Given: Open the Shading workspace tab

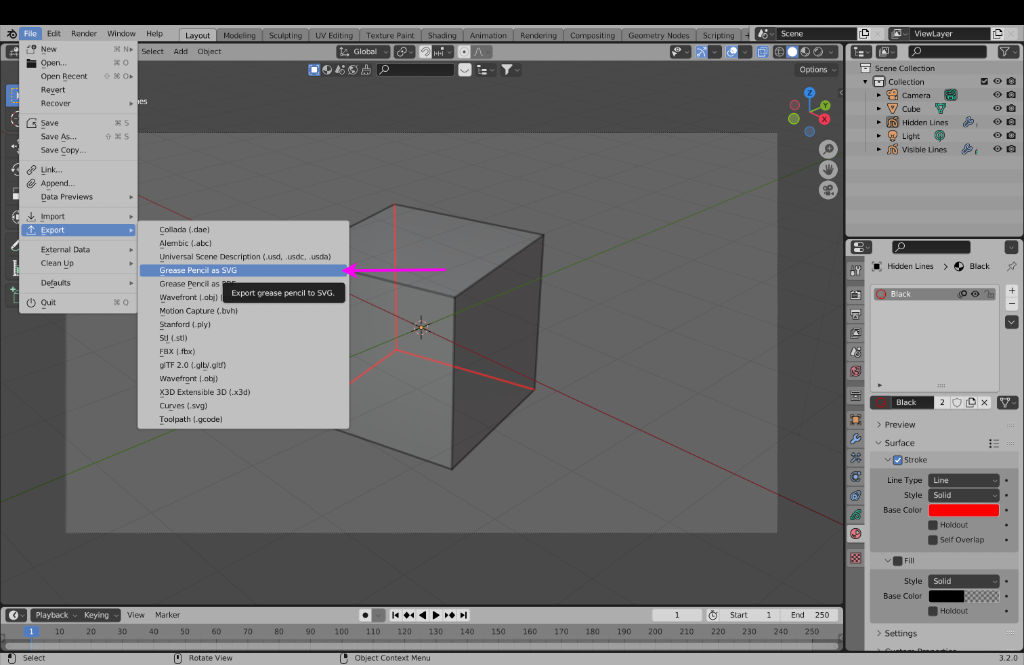Looking at the screenshot, I should pos(442,35).
